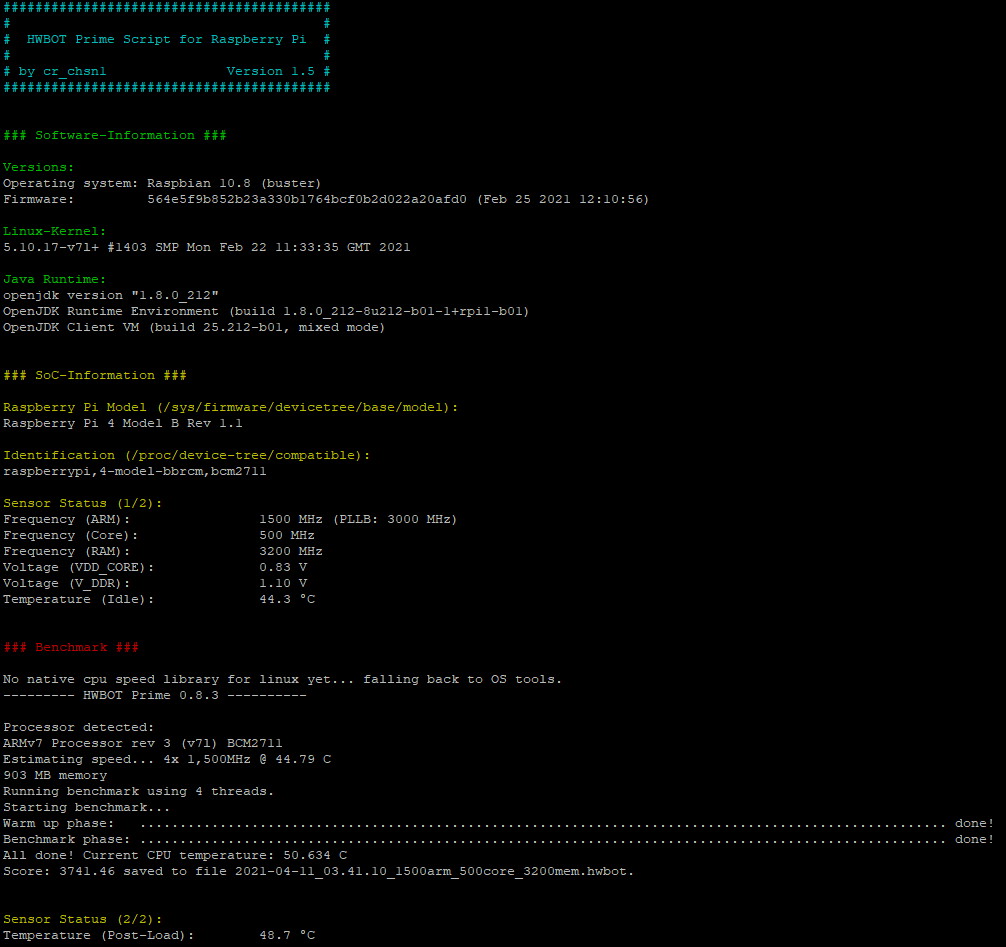Click the red Benchmark section header
The width and height of the screenshot is (1006, 947).
pyautogui.click(x=71, y=647)
